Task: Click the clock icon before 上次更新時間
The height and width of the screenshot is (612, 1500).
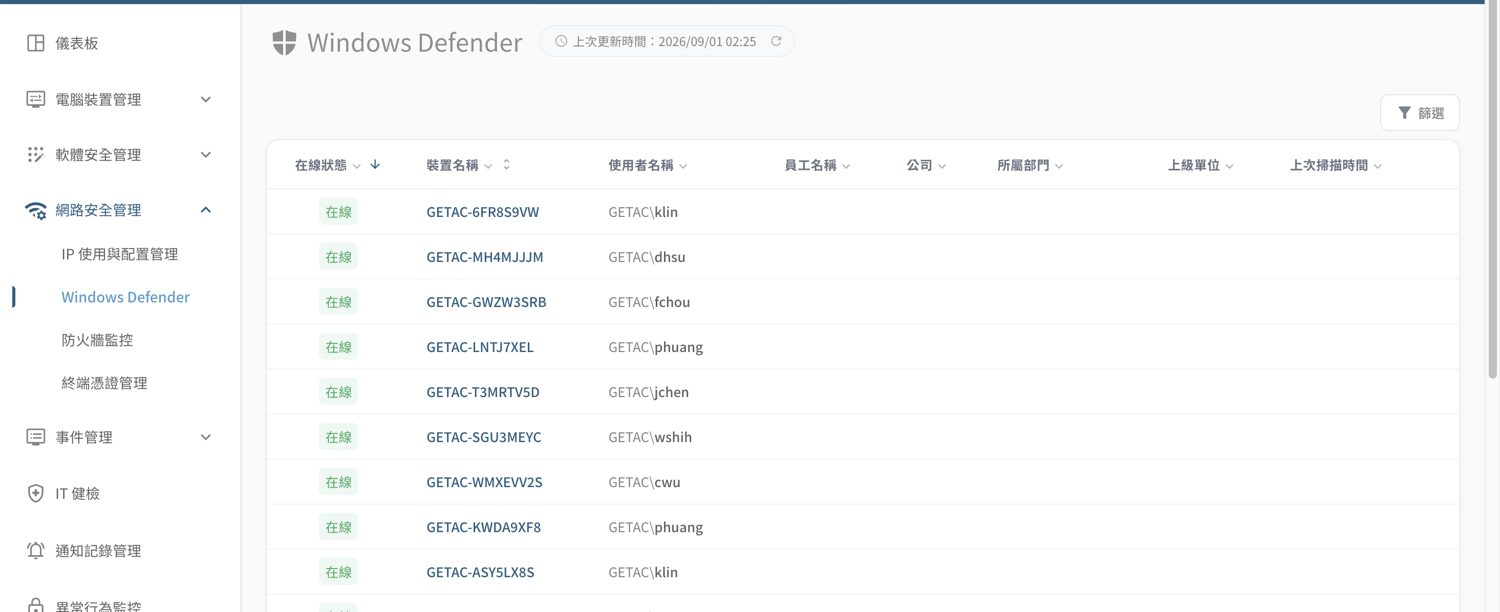Action: coord(561,41)
